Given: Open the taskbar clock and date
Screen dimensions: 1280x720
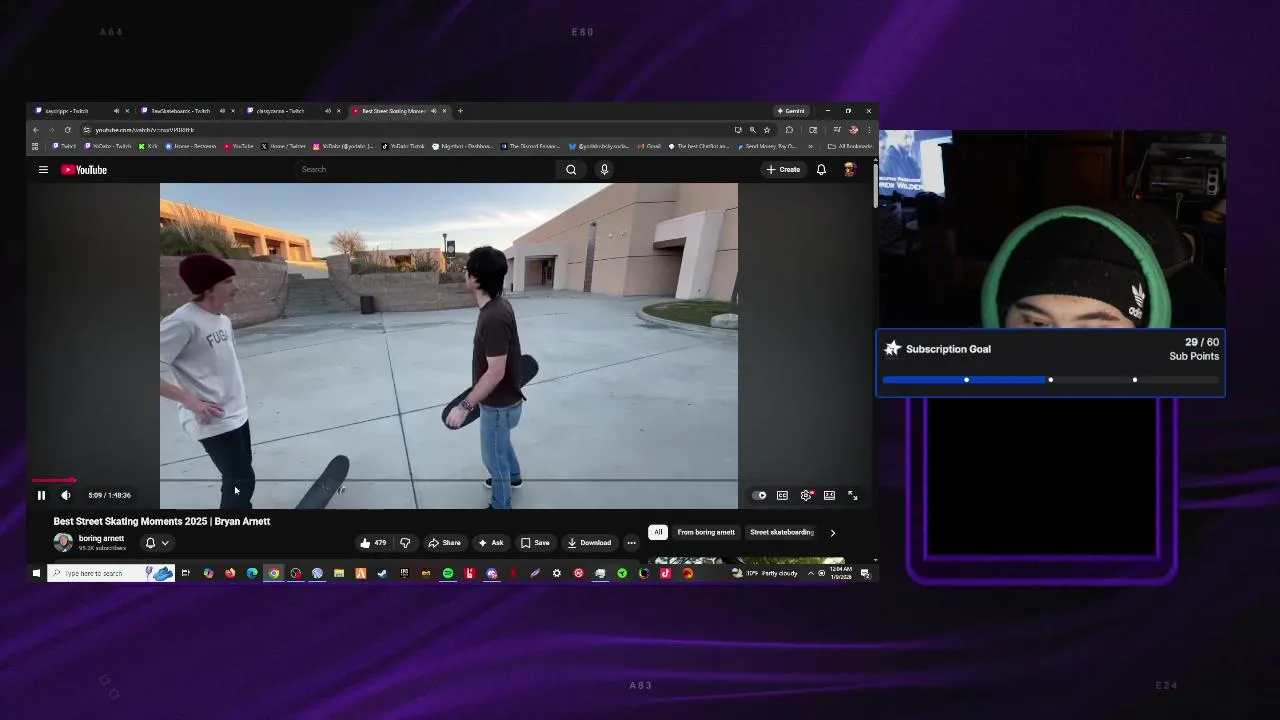Looking at the screenshot, I should tap(842, 573).
